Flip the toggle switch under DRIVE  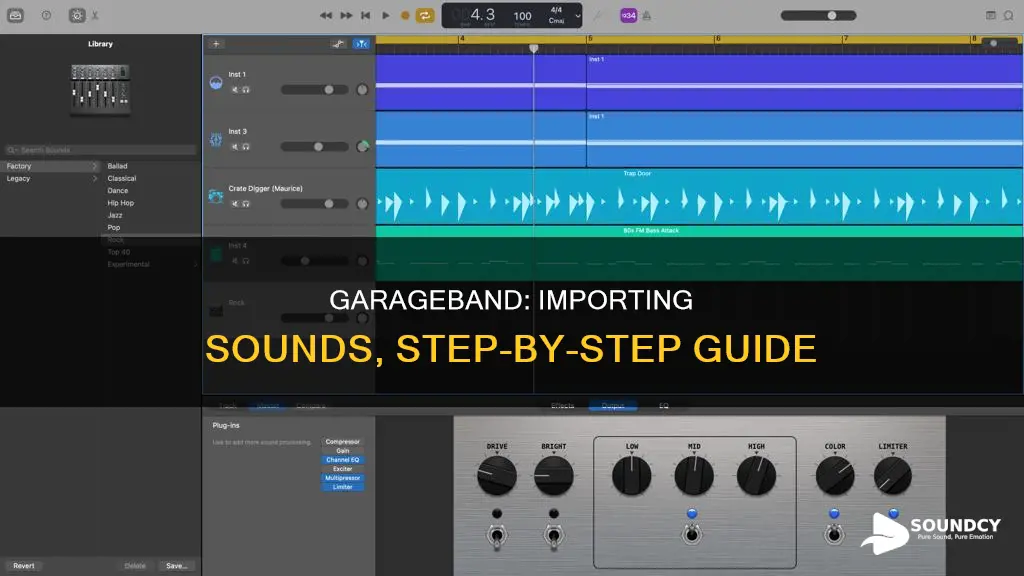tap(497, 536)
